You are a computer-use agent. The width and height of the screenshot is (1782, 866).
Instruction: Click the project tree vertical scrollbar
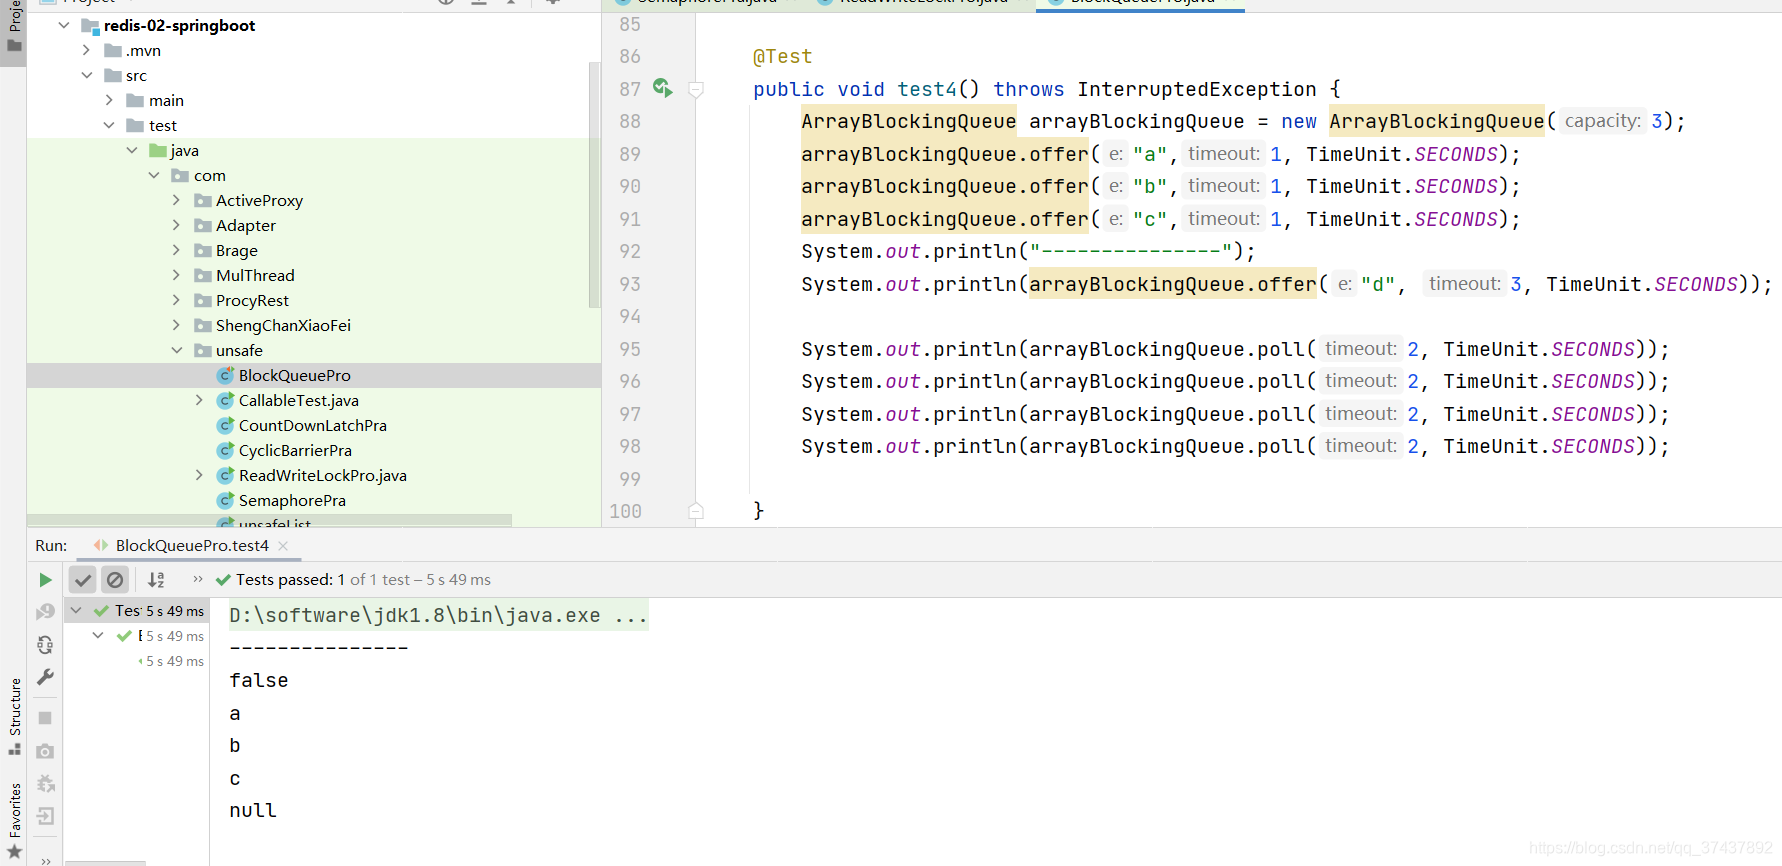pyautogui.click(x=595, y=185)
